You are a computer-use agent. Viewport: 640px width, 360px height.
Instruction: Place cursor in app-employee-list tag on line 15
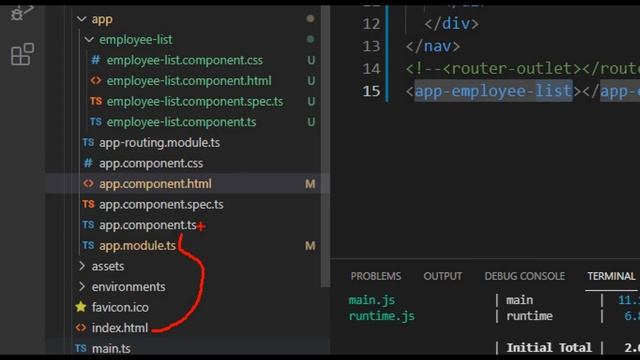click(x=493, y=91)
